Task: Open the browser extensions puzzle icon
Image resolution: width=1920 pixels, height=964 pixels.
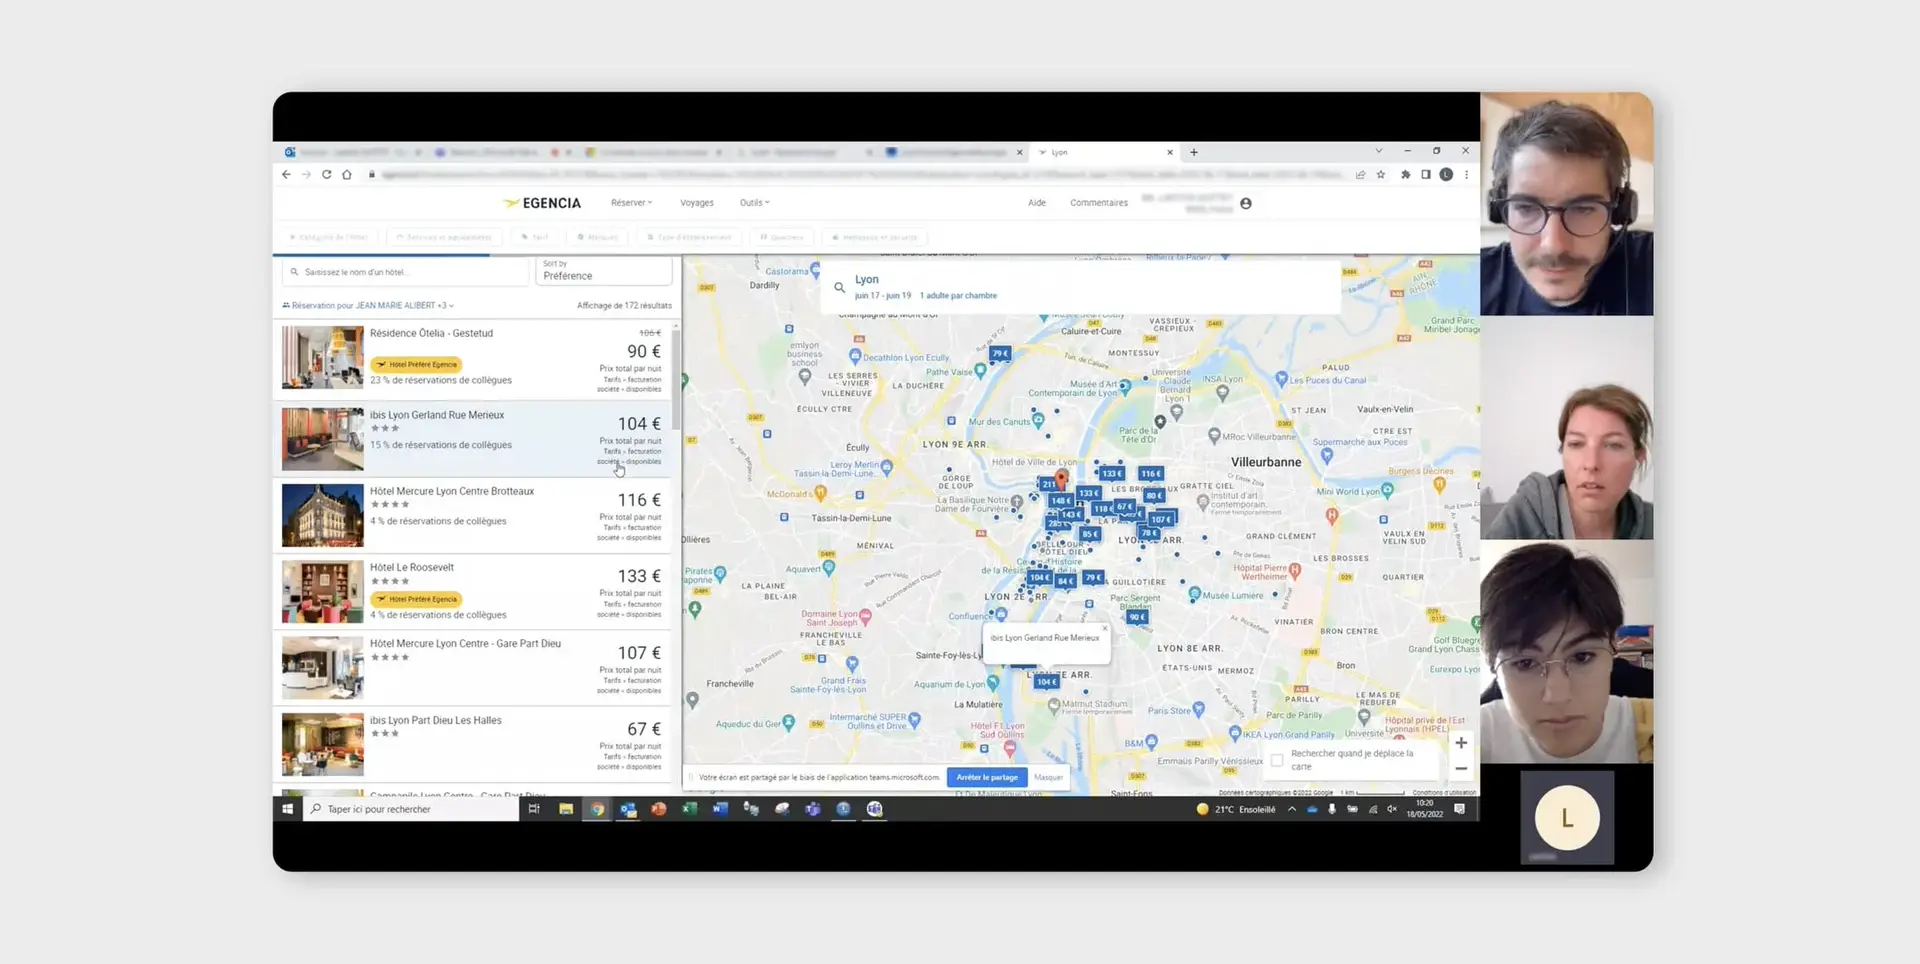Action: (1405, 174)
